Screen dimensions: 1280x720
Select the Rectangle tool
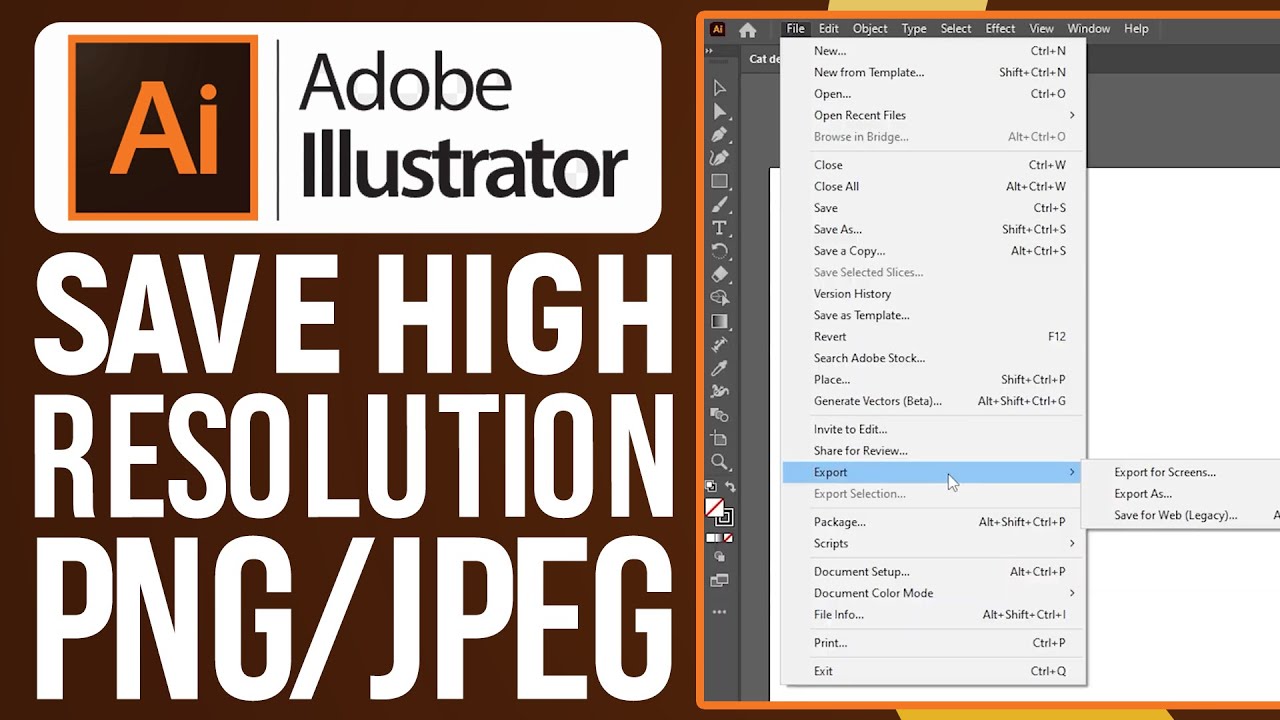click(x=719, y=181)
